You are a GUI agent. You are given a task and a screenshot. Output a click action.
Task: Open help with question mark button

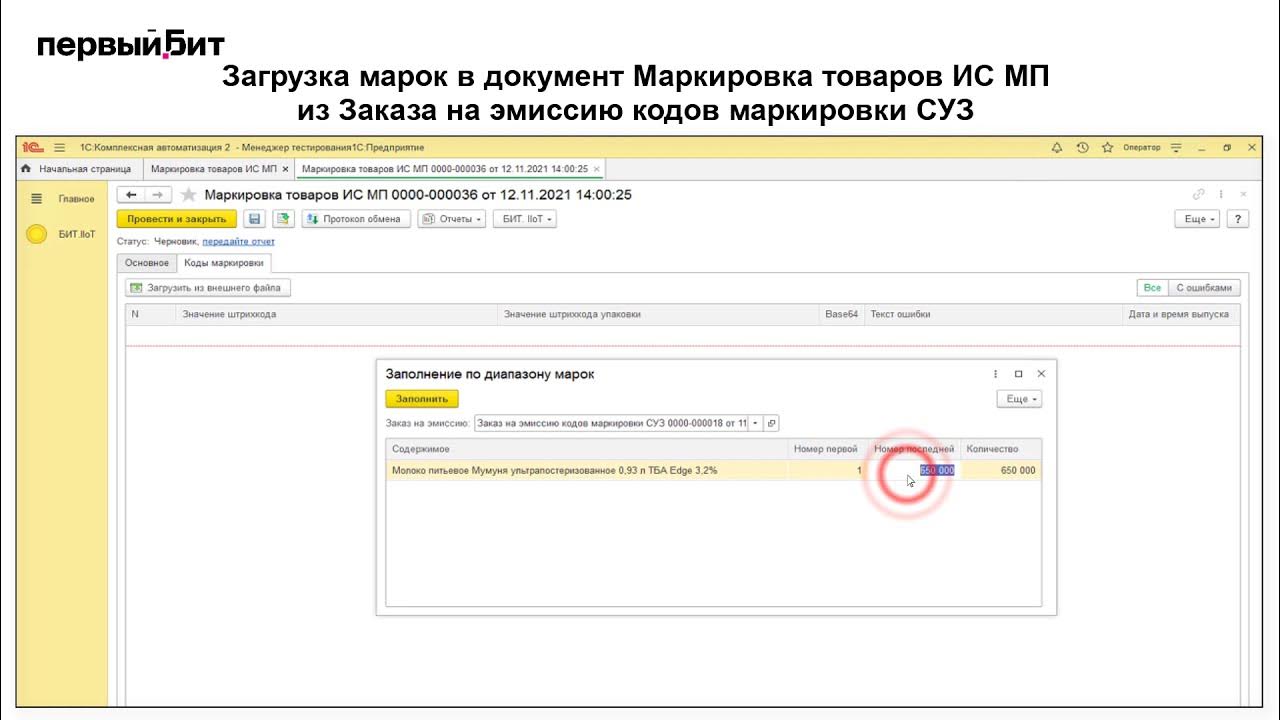1238,219
